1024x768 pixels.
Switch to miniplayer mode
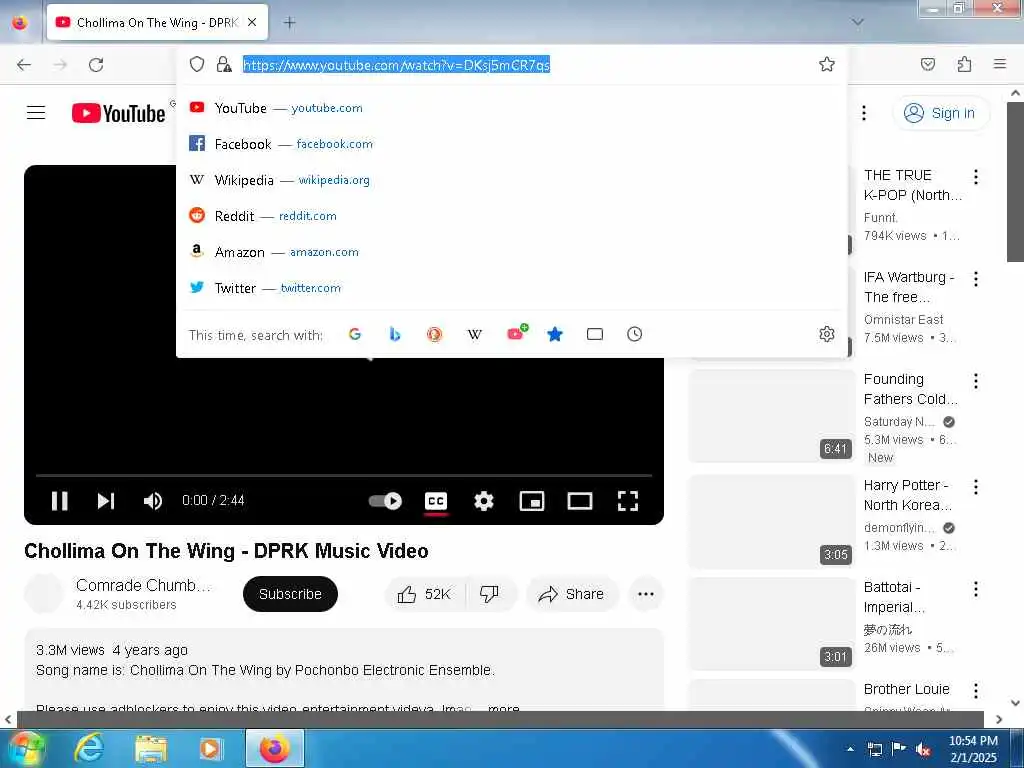click(532, 501)
